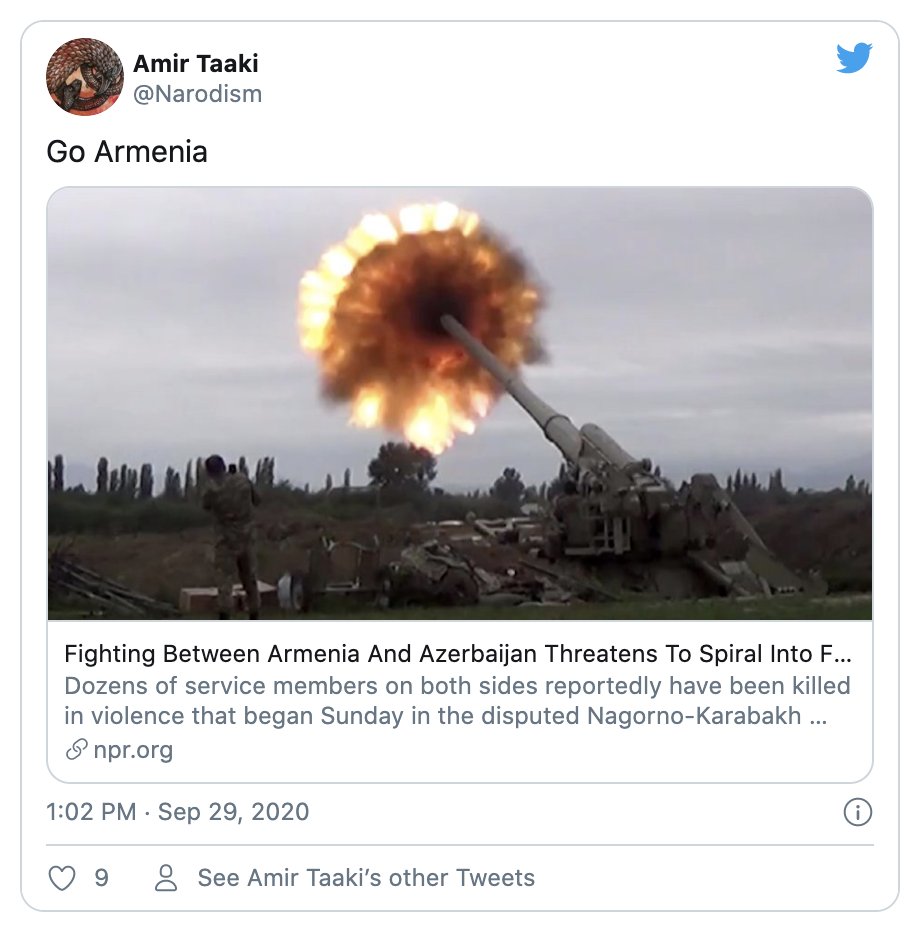Like the tweet with the heart icon

point(62,878)
